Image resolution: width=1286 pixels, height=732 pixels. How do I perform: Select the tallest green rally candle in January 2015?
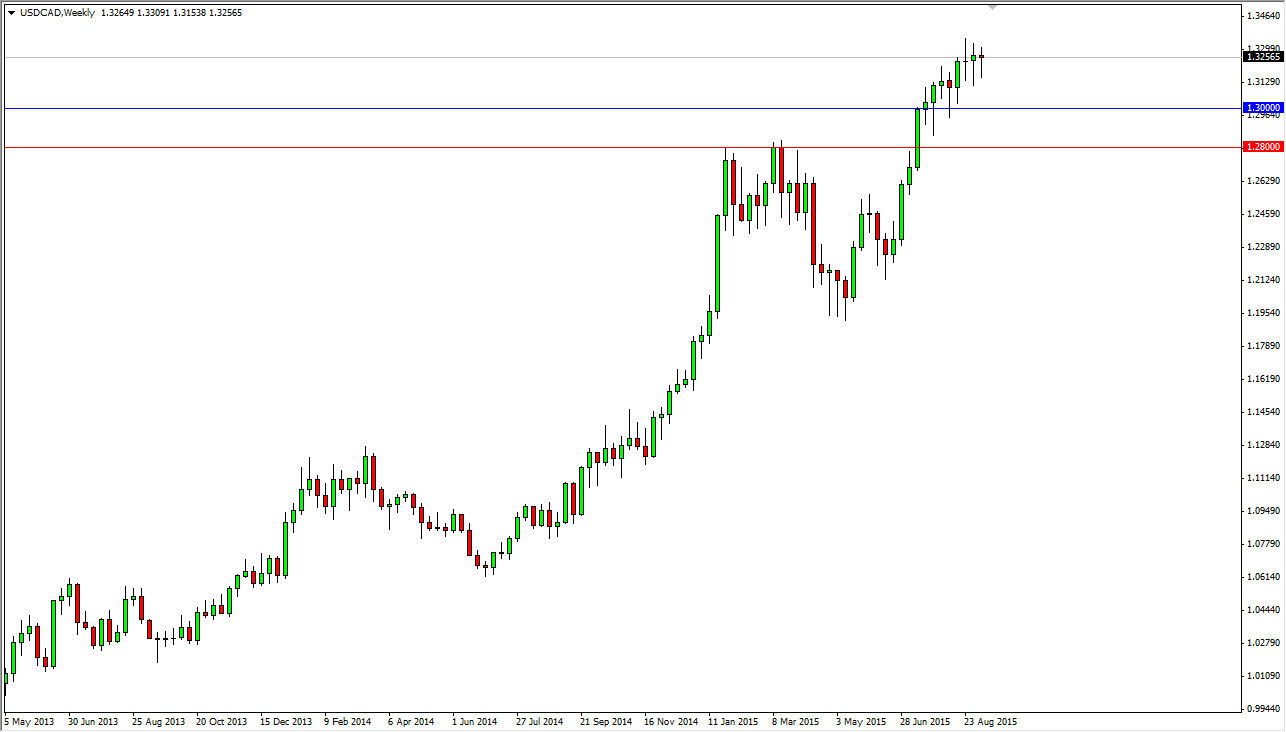[x=717, y=265]
